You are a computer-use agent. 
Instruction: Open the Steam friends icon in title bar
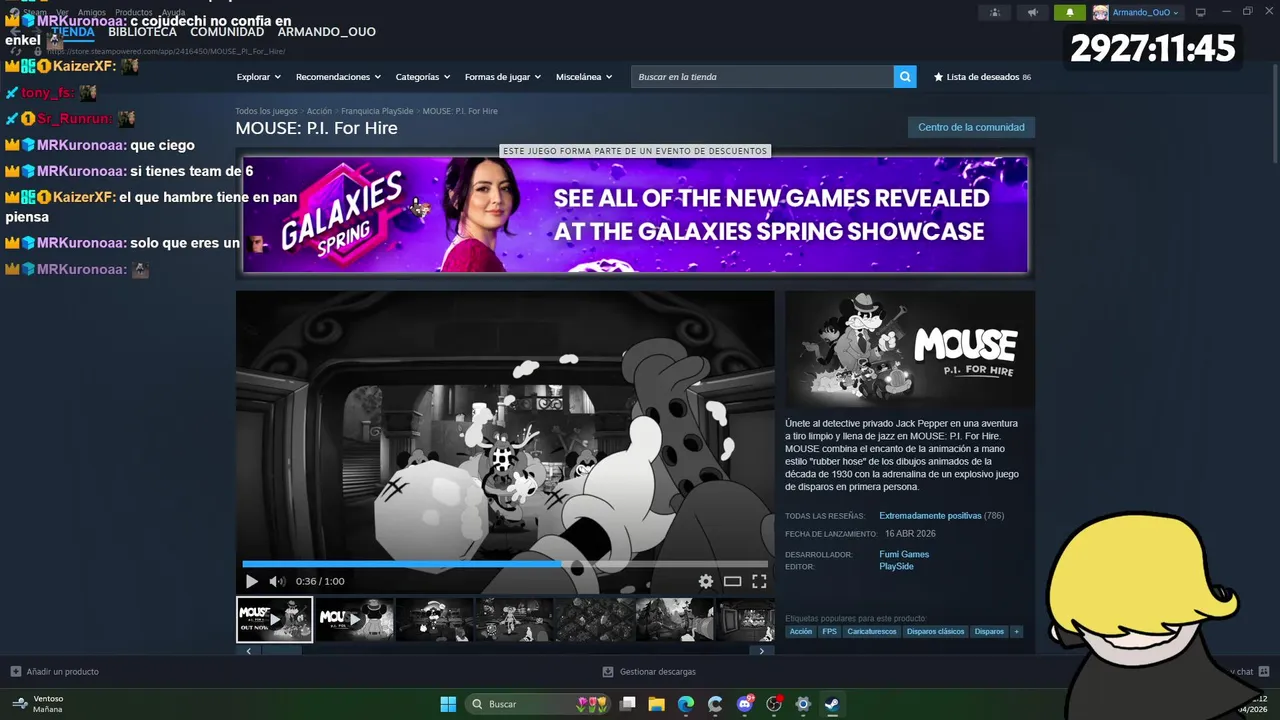[994, 12]
